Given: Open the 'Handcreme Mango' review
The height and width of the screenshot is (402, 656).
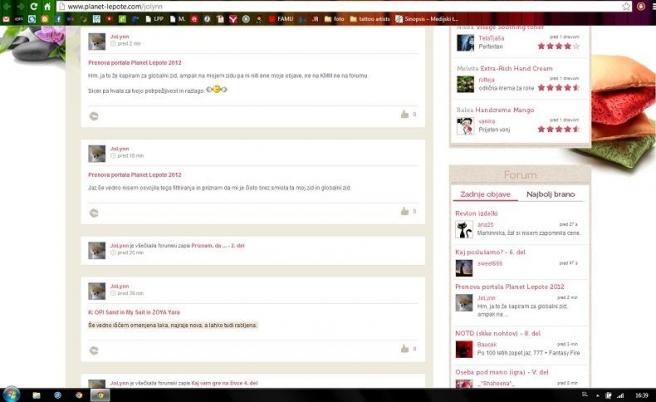Looking at the screenshot, I should click(505, 110).
